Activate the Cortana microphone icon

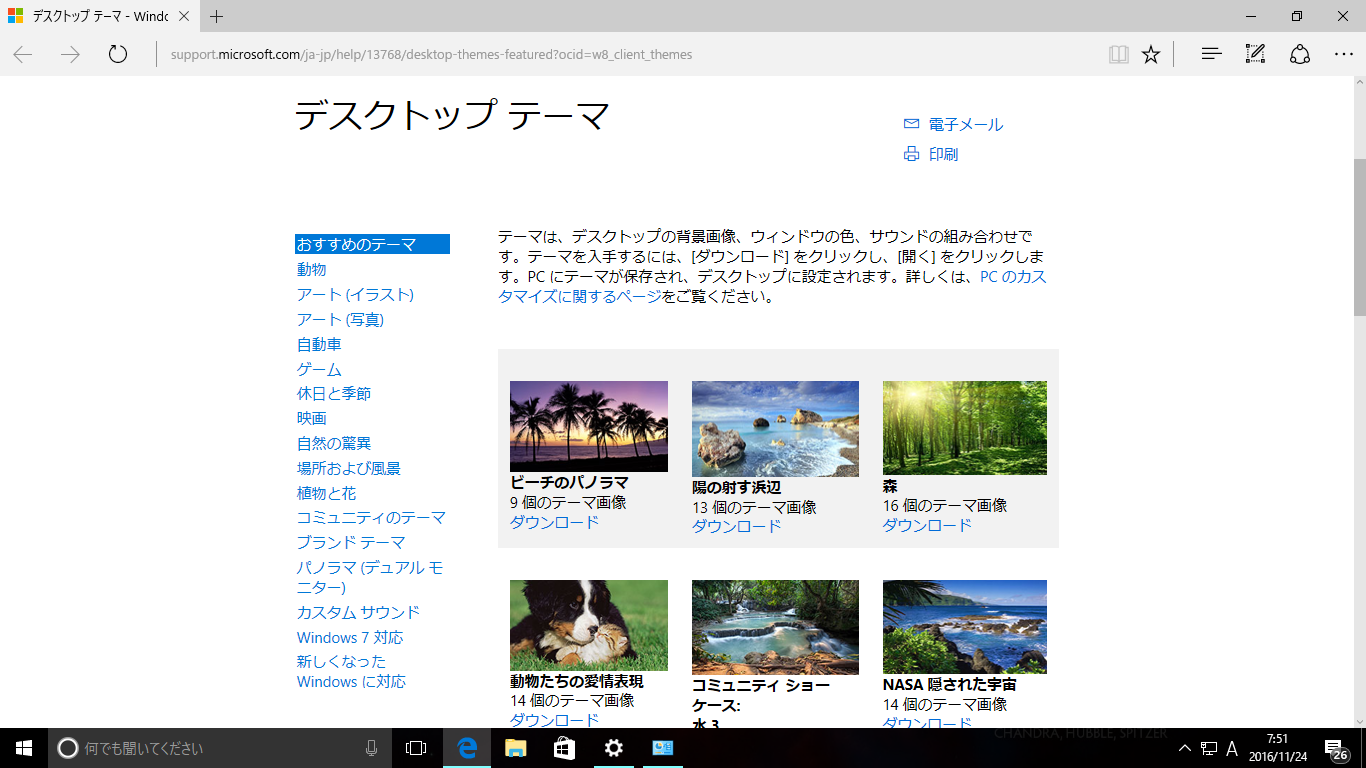tap(372, 747)
